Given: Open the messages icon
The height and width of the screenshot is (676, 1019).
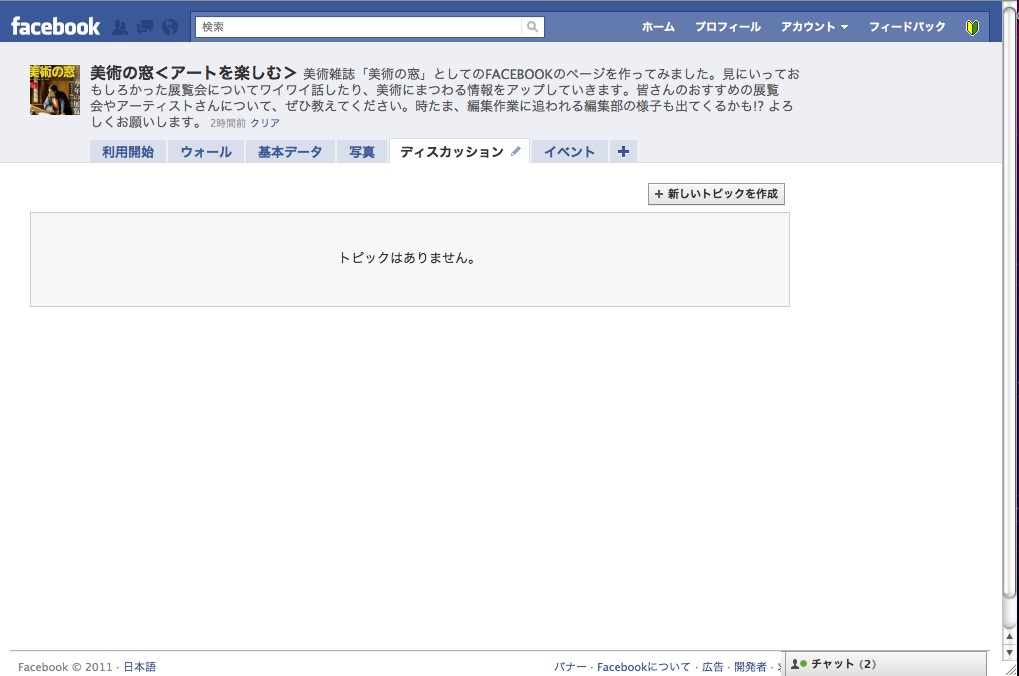Looking at the screenshot, I should pyautogui.click(x=145, y=27).
